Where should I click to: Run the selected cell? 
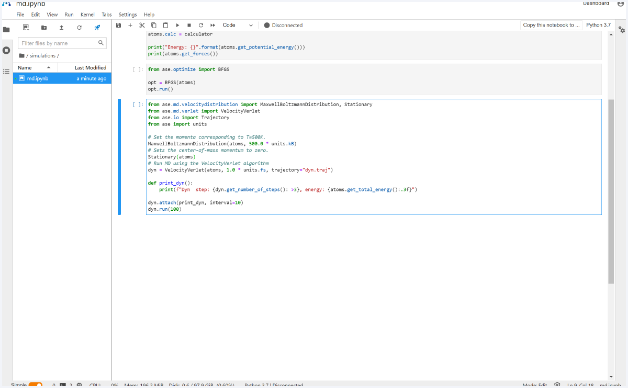tap(177, 25)
